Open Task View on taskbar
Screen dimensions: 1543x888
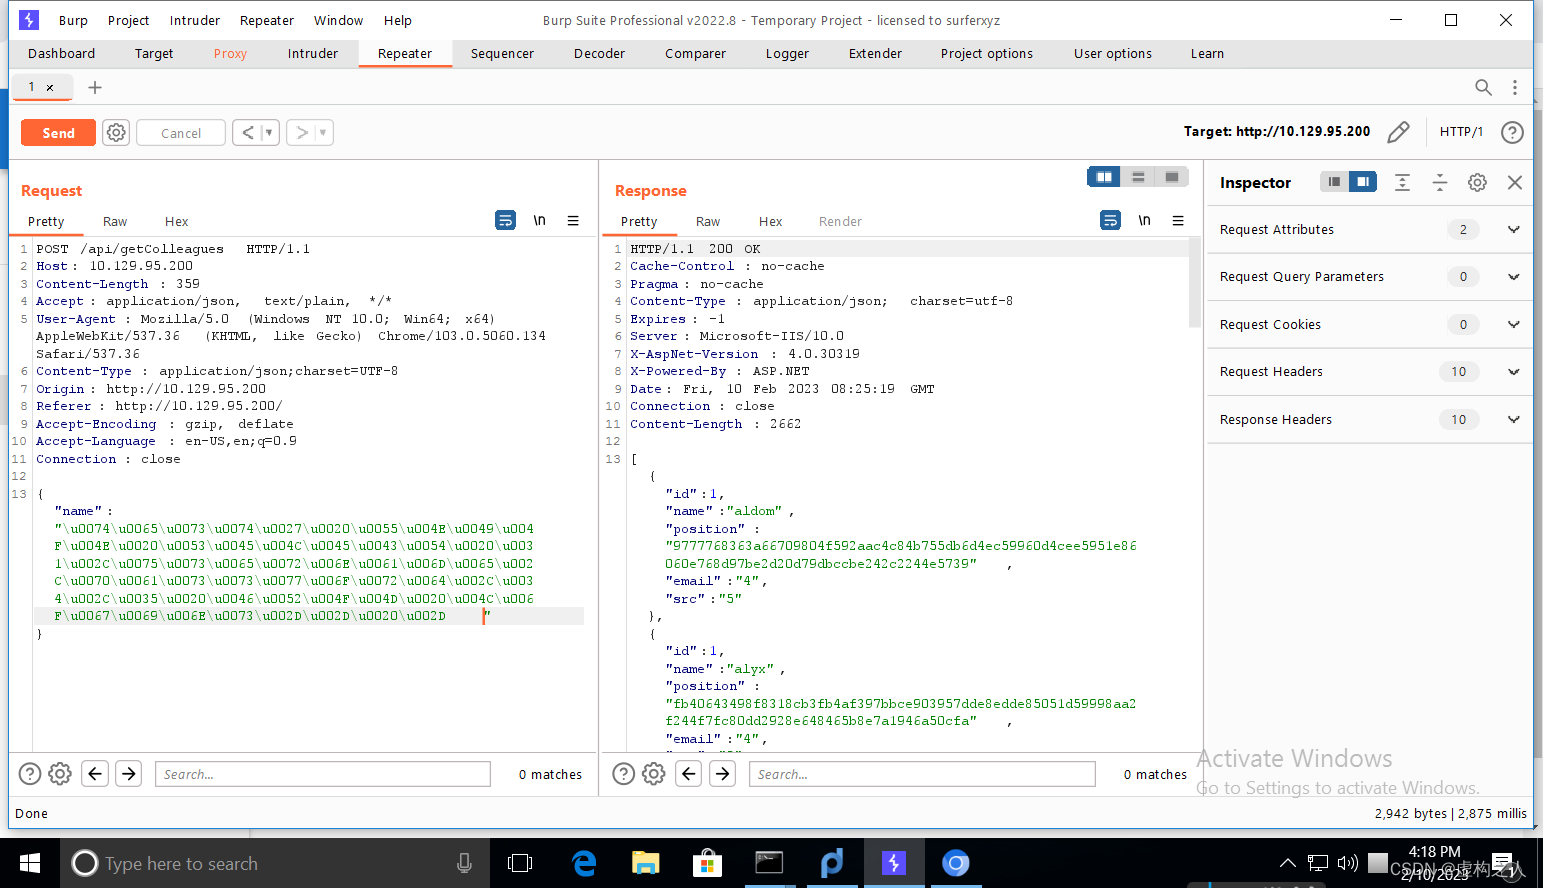(x=520, y=863)
